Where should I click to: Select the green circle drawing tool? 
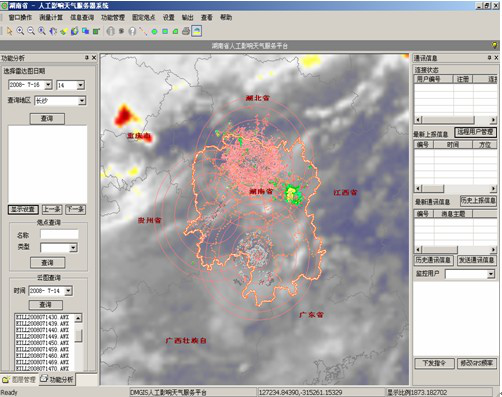(x=154, y=32)
